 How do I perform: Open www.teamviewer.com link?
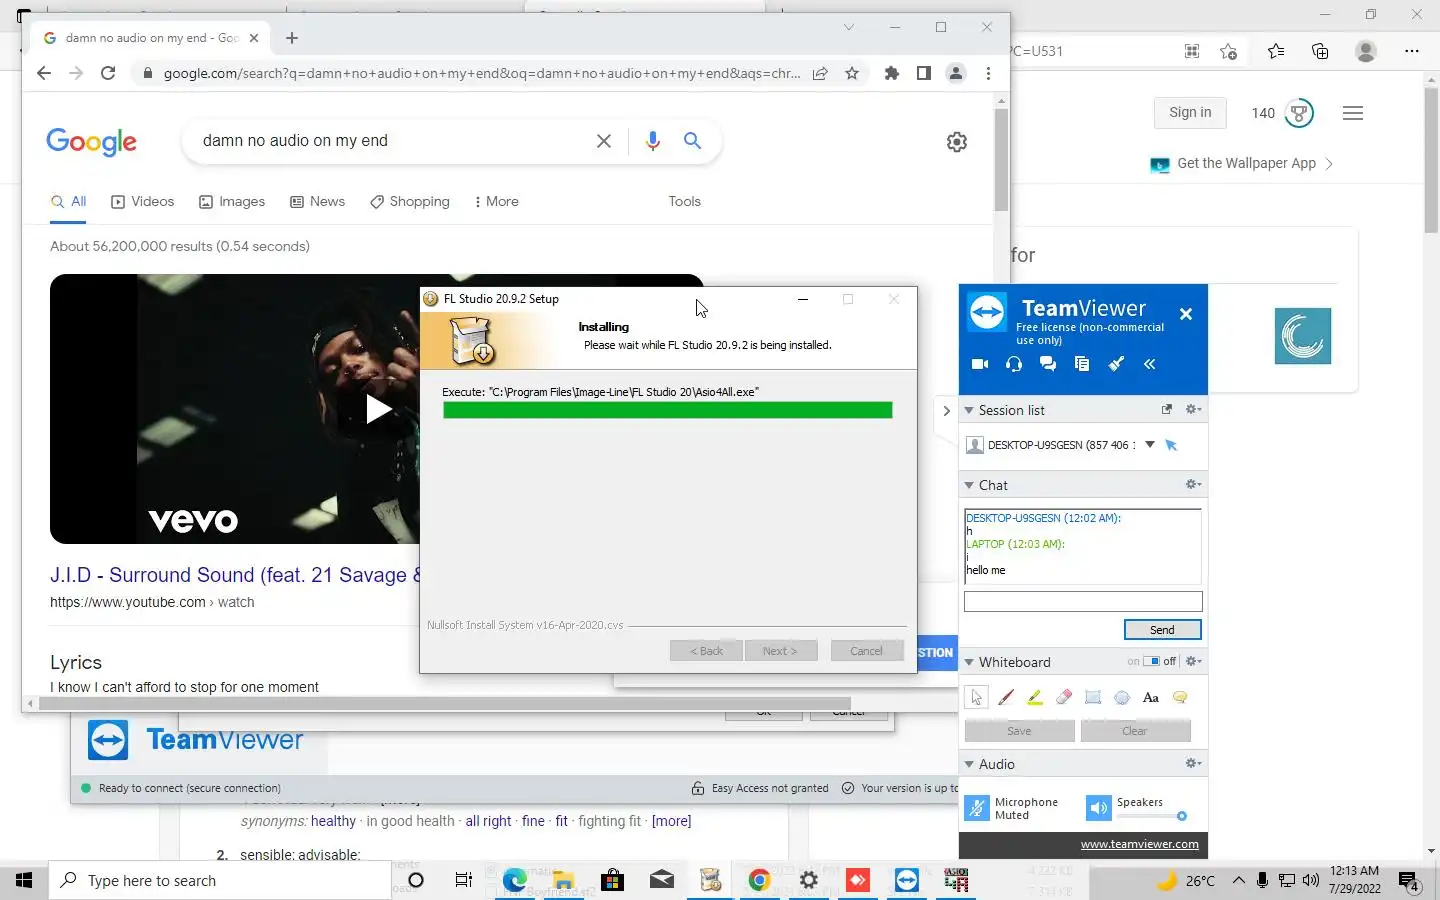tap(1139, 844)
